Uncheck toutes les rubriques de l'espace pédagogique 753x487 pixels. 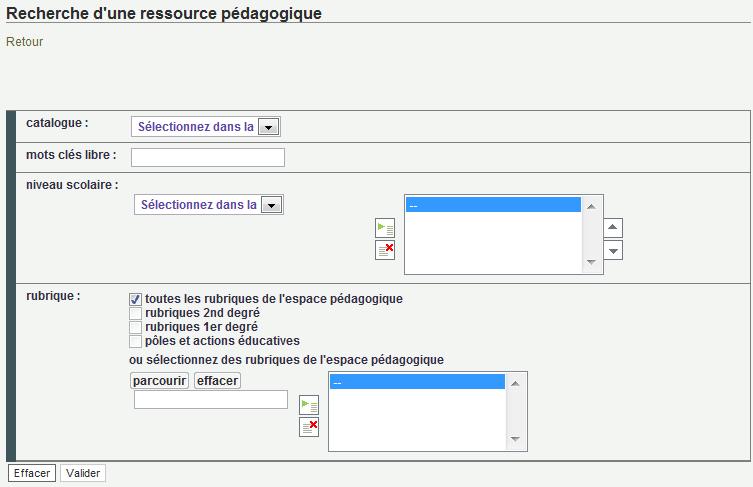pos(135,299)
